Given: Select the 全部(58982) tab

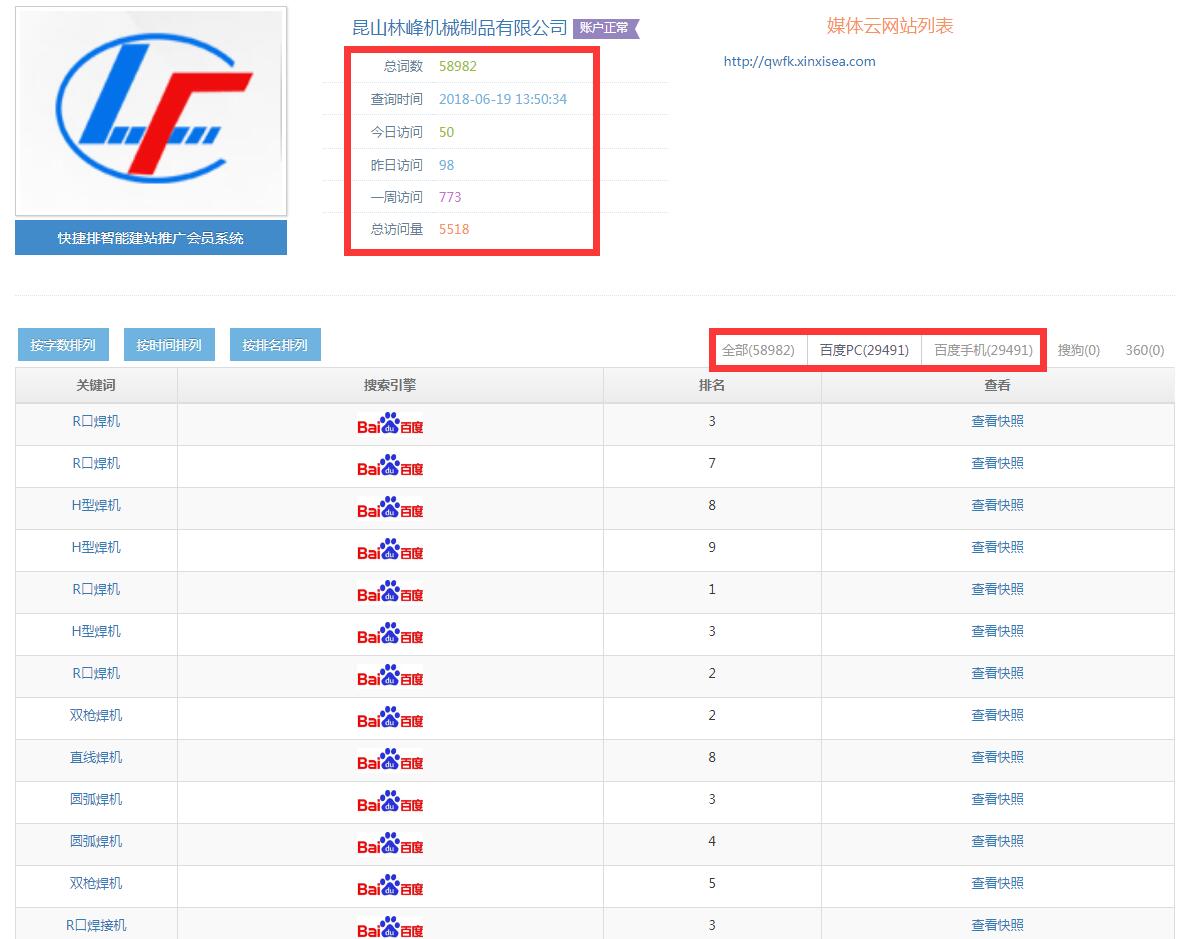Looking at the screenshot, I should click(758, 350).
